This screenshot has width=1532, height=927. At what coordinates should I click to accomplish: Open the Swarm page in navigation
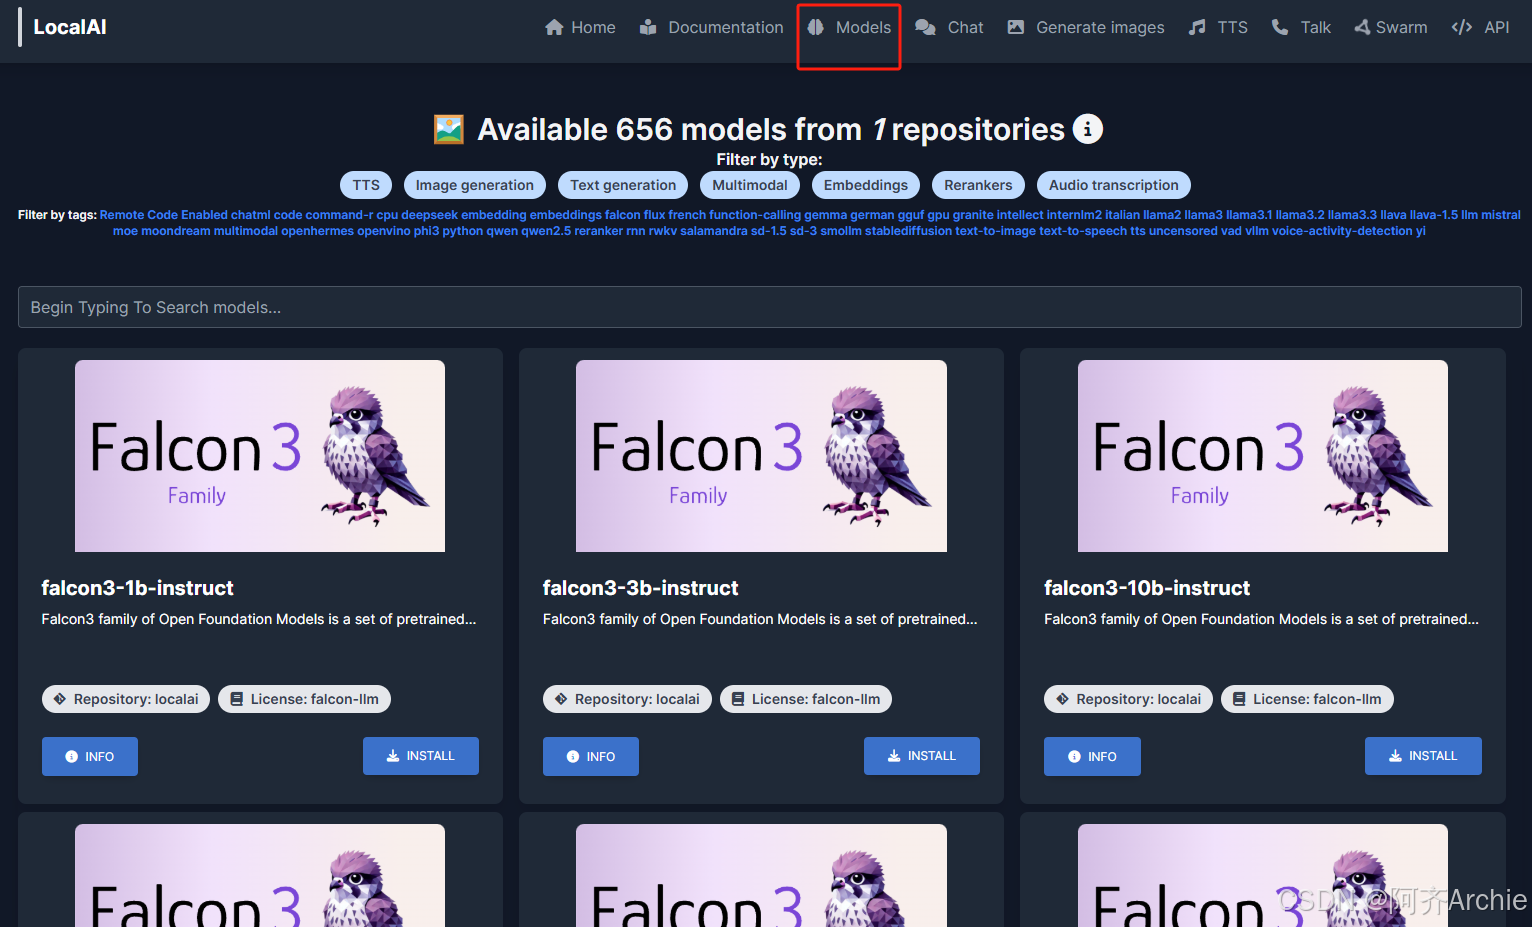click(x=1390, y=27)
